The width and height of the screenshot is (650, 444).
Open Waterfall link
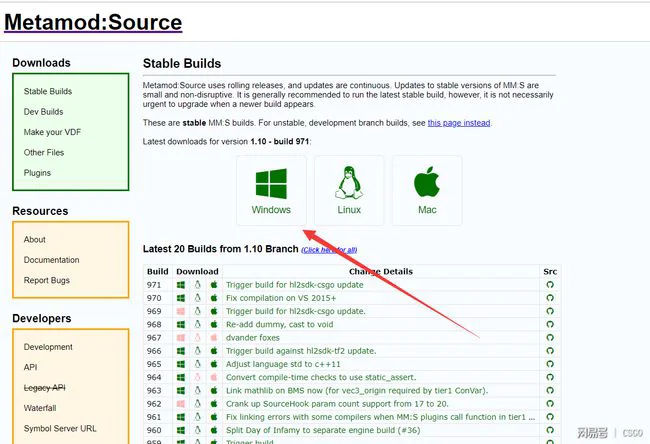(40, 408)
